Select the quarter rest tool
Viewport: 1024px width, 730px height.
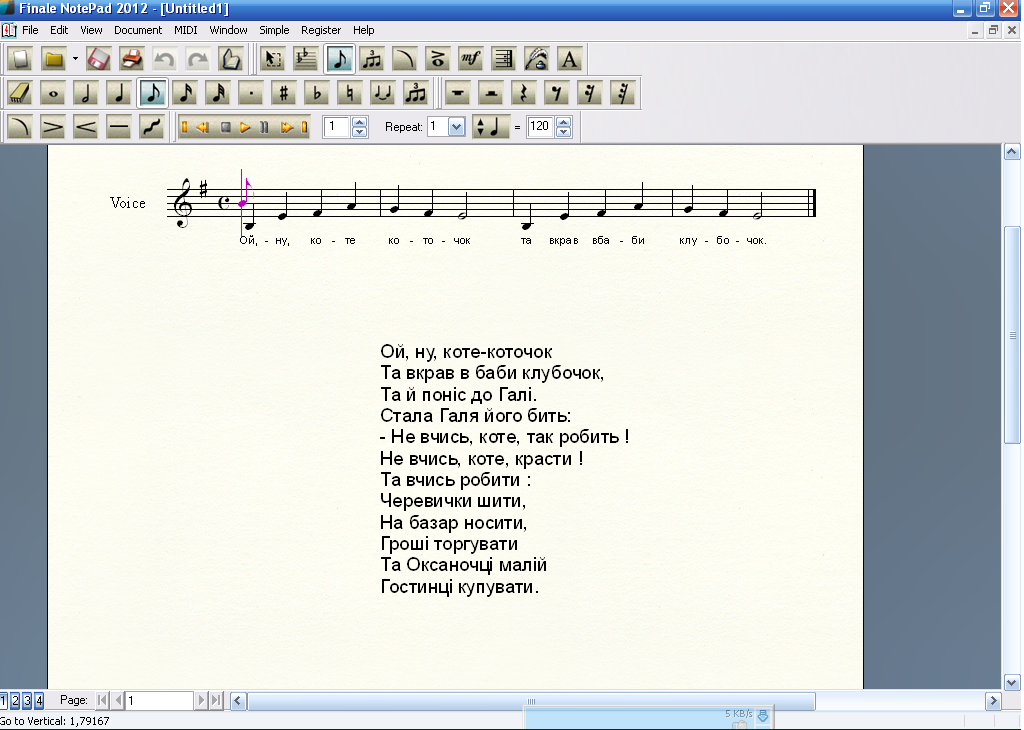tap(524, 93)
